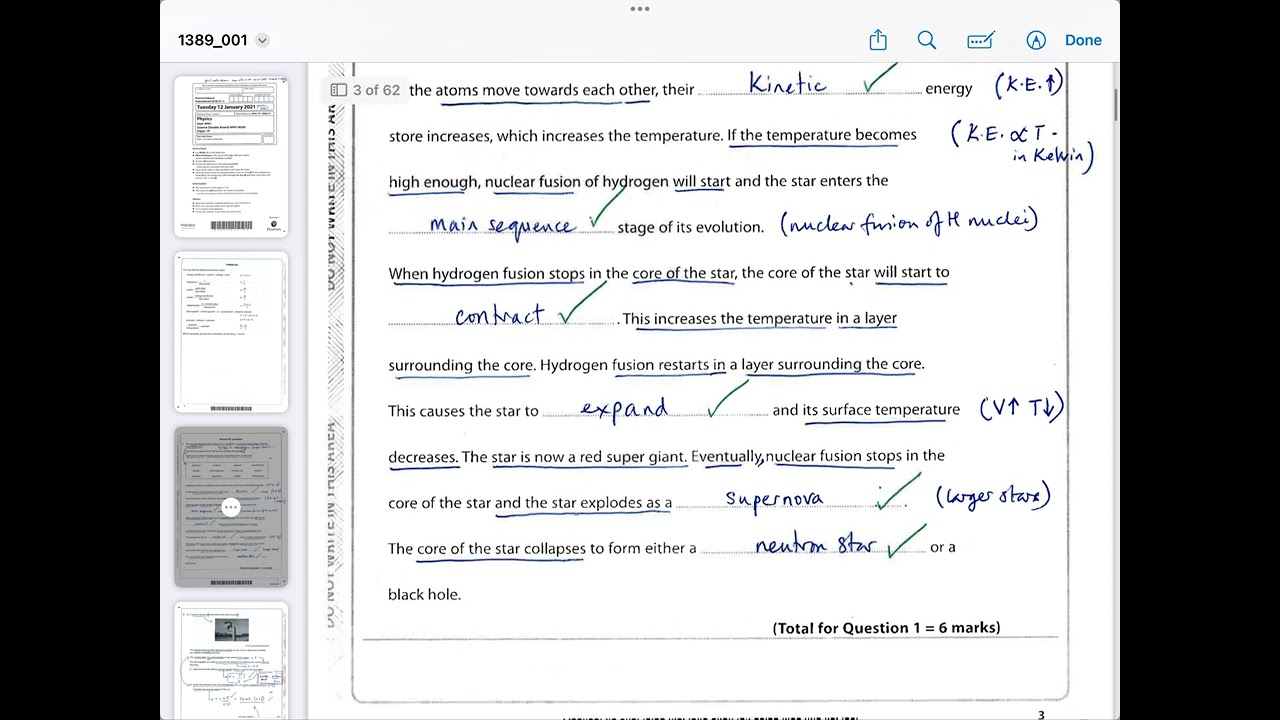1280x720 pixels.
Task: Tap the three-dot handle at window top
Action: click(640, 9)
